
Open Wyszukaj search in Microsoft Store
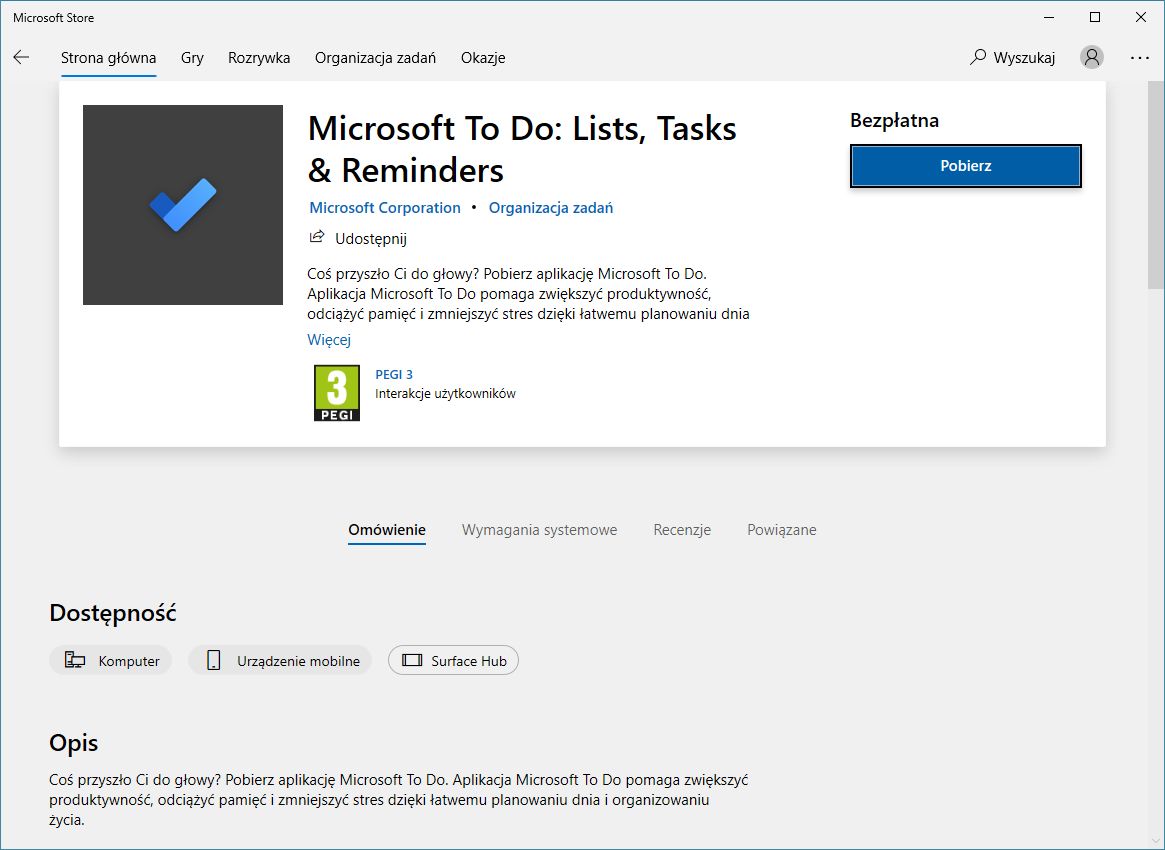(1014, 57)
